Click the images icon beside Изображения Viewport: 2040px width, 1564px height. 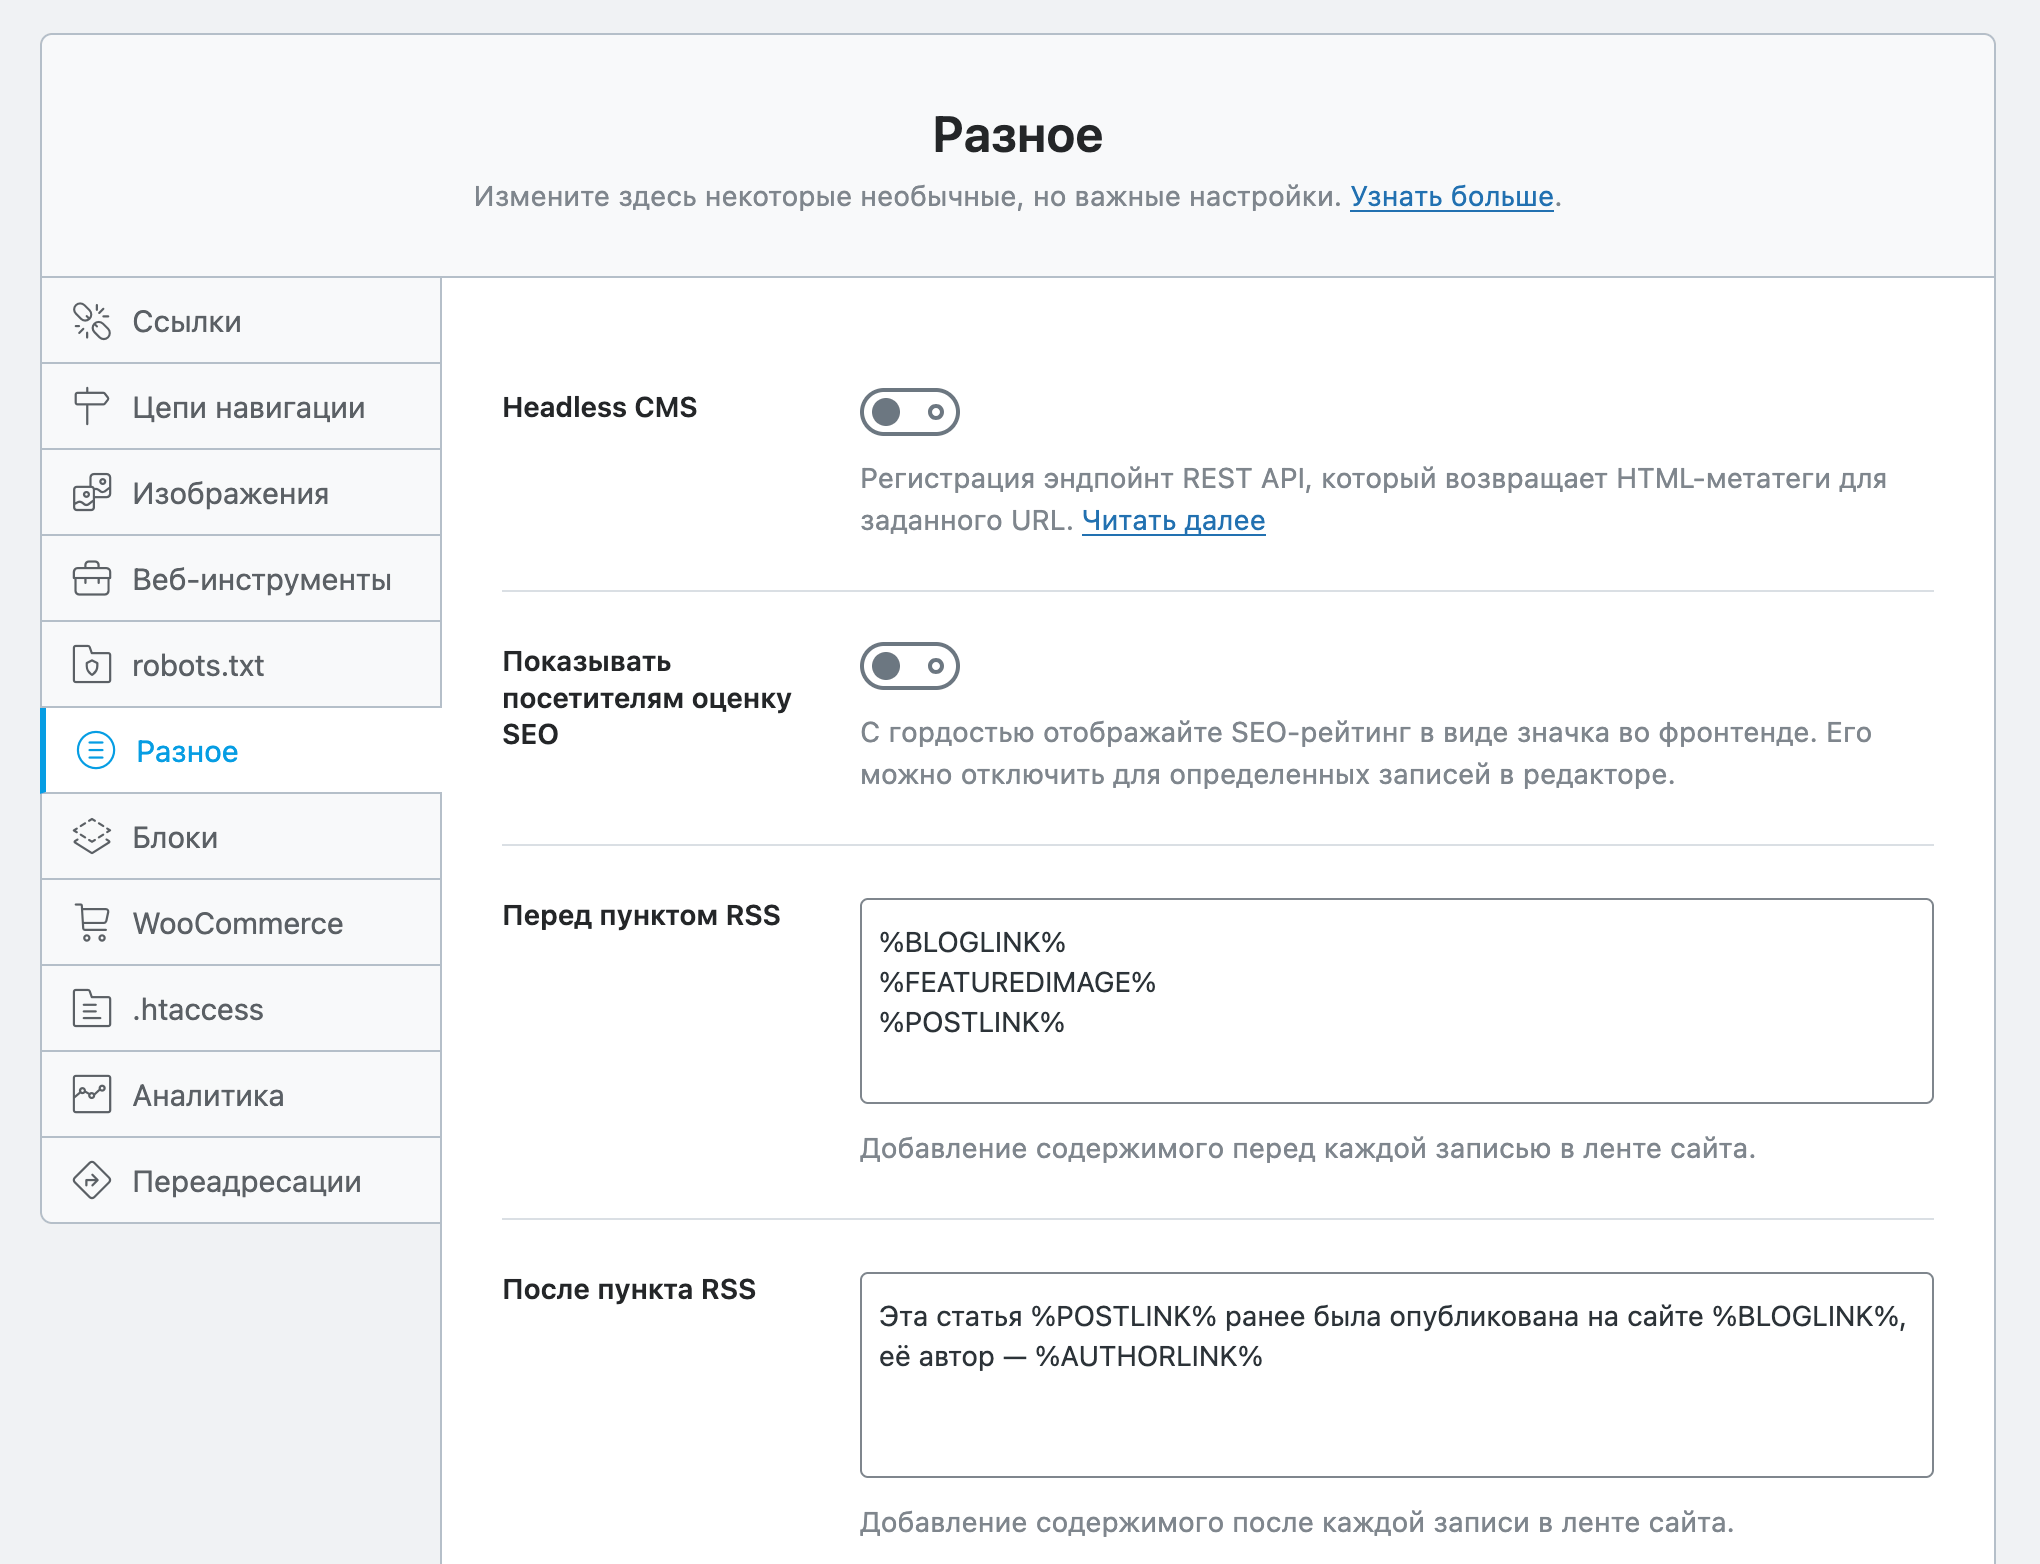[92, 493]
